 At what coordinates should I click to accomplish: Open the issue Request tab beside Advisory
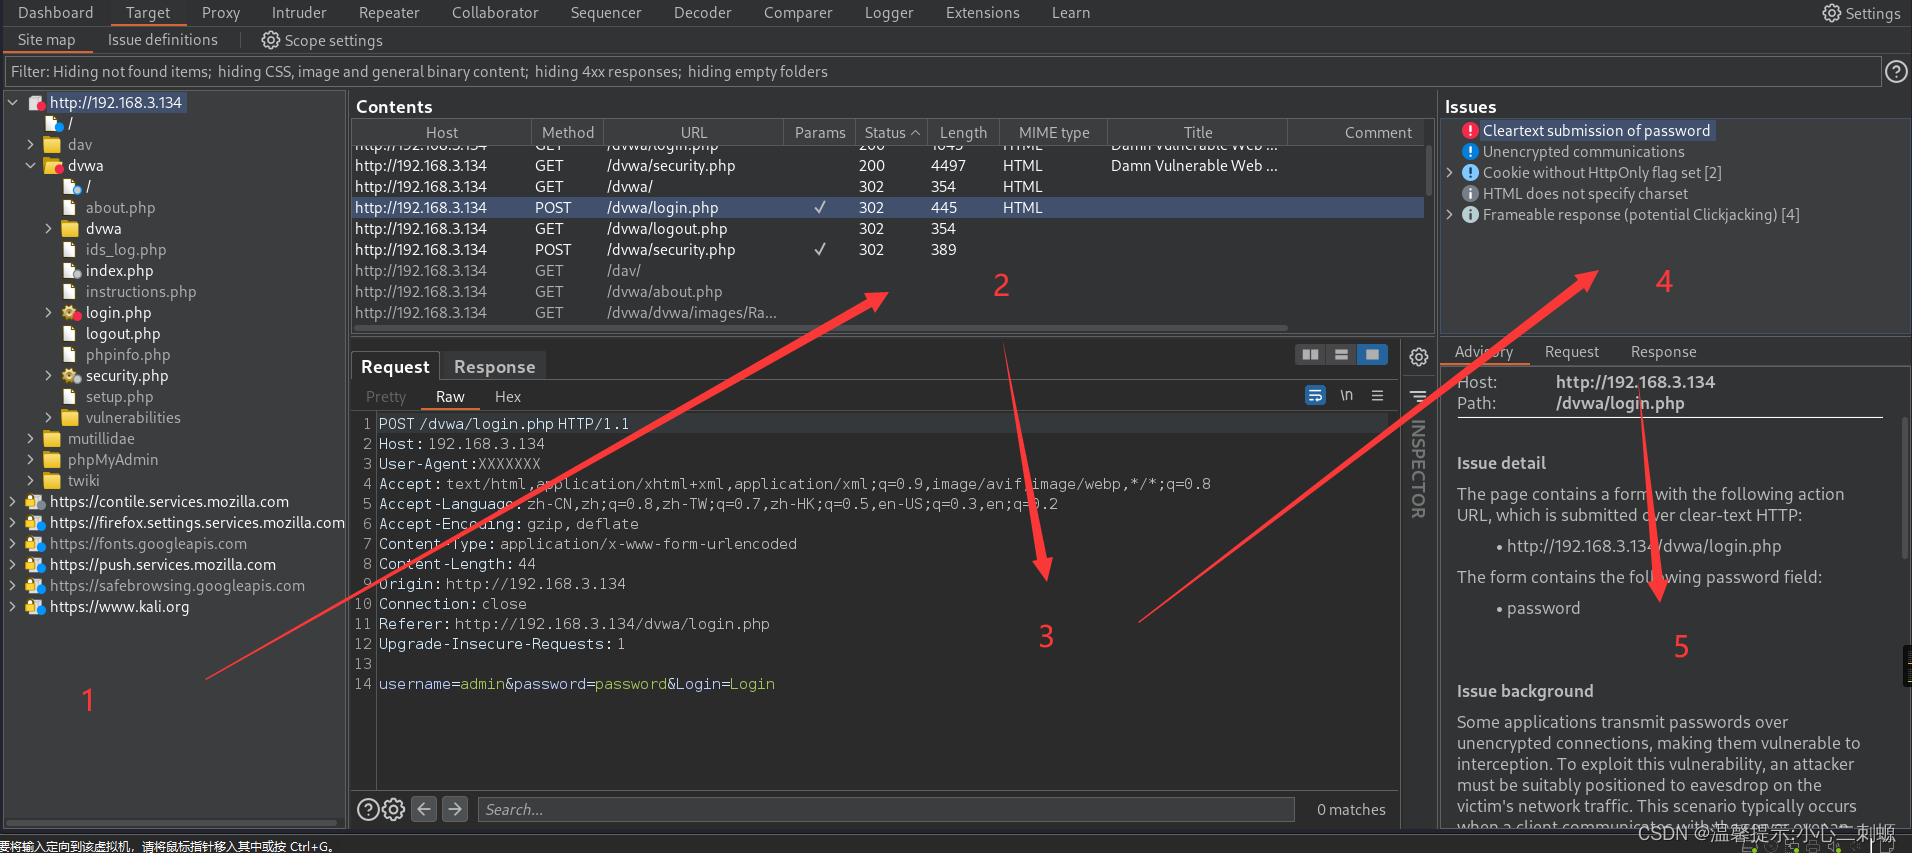tap(1571, 352)
